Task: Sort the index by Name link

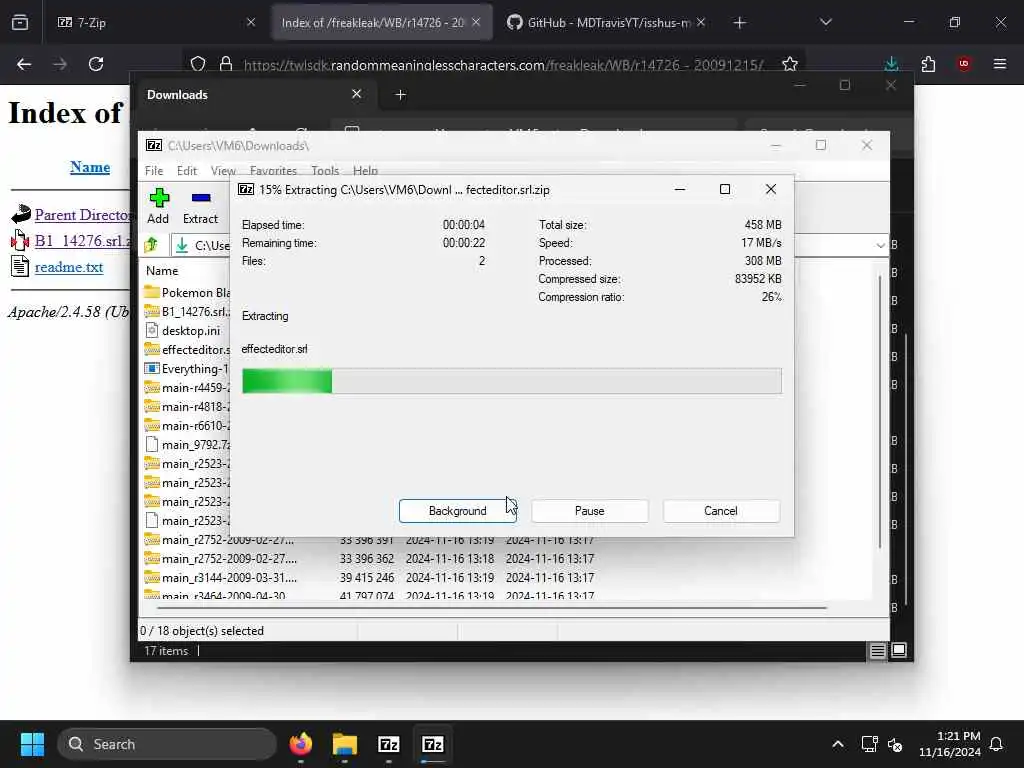Action: point(90,167)
